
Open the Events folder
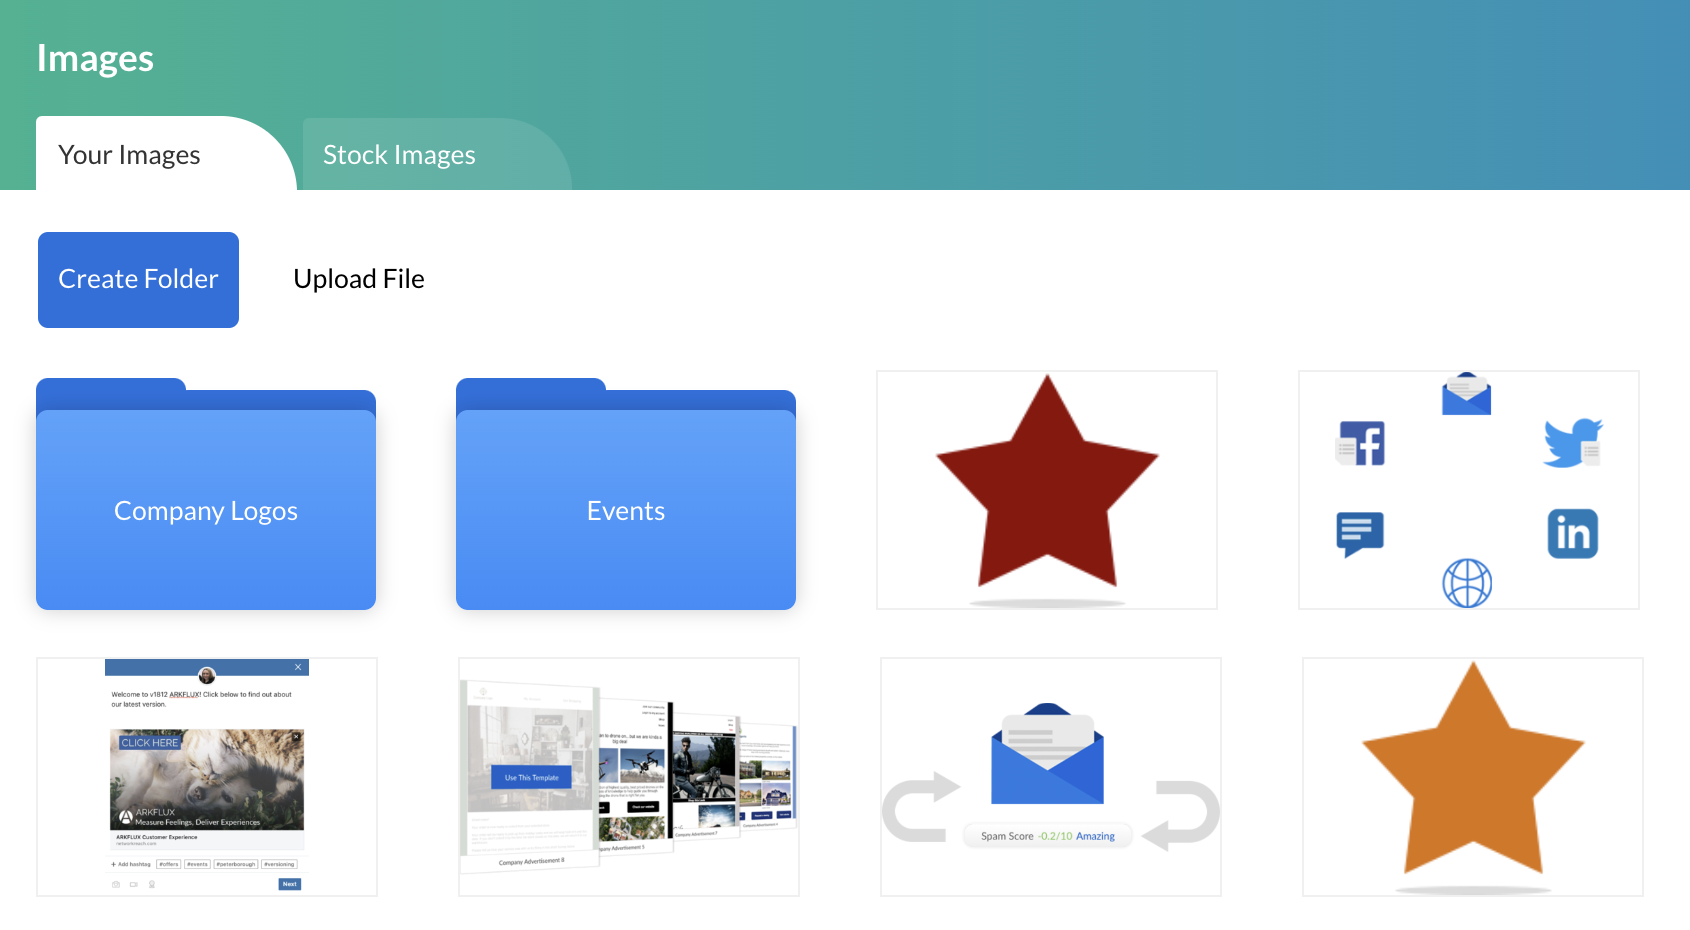coord(626,510)
